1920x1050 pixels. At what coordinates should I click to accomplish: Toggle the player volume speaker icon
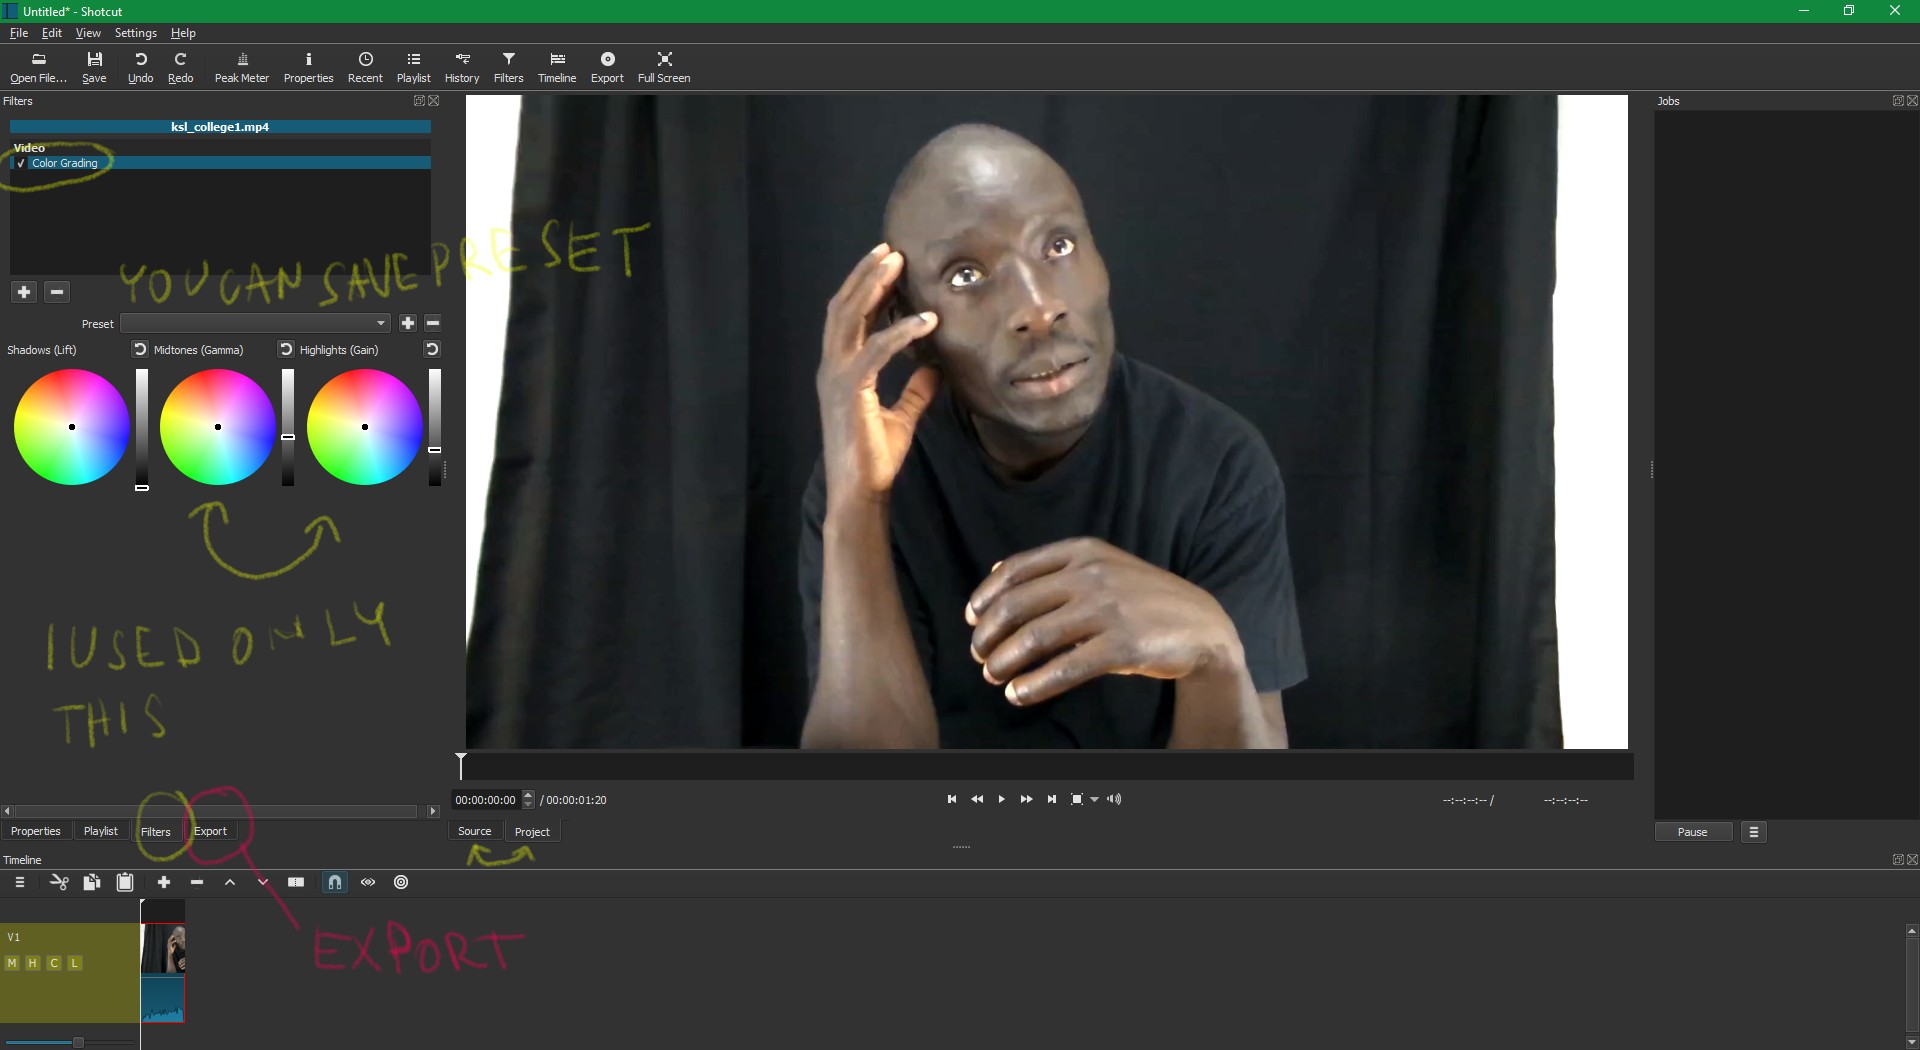[1114, 799]
